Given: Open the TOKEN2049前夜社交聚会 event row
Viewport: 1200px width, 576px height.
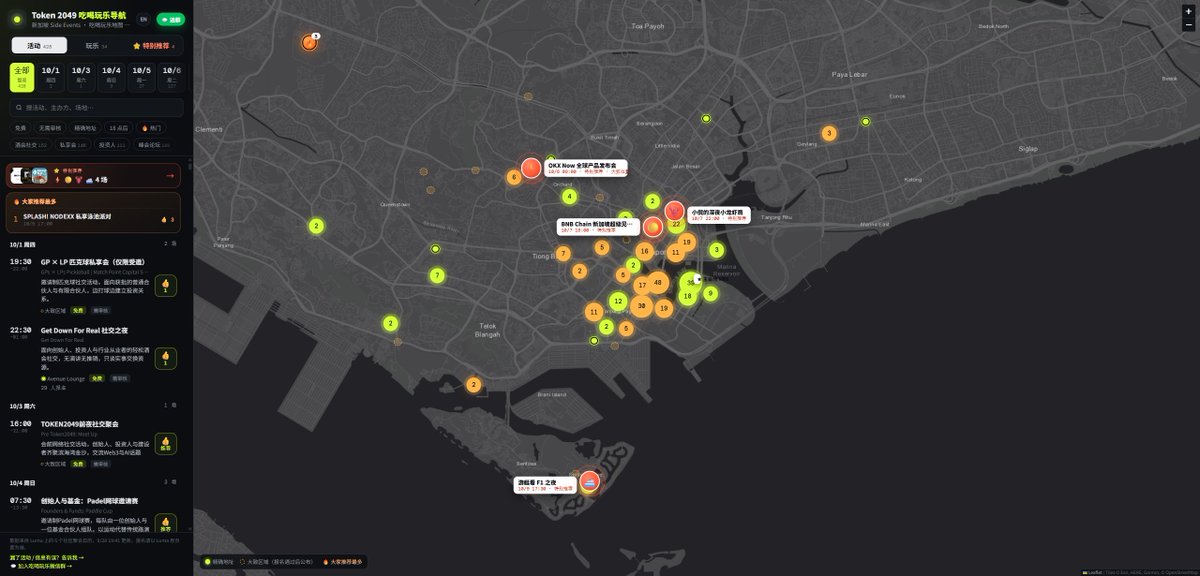Looking at the screenshot, I should [93, 443].
